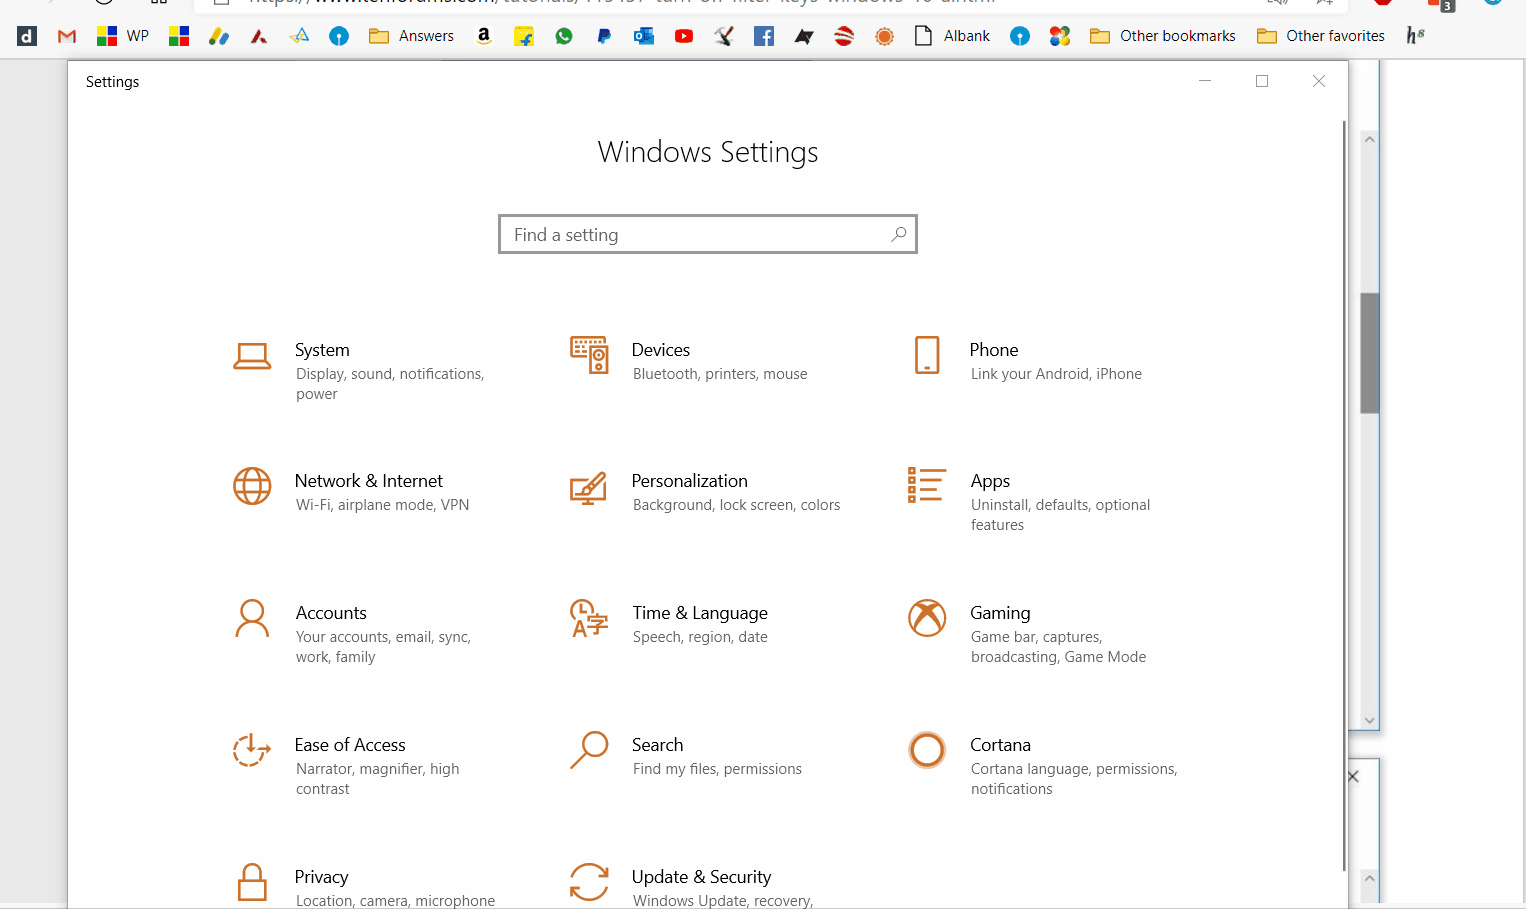
Task: Click browser page scrollbar thumb behind Settings
Action: (1370, 353)
